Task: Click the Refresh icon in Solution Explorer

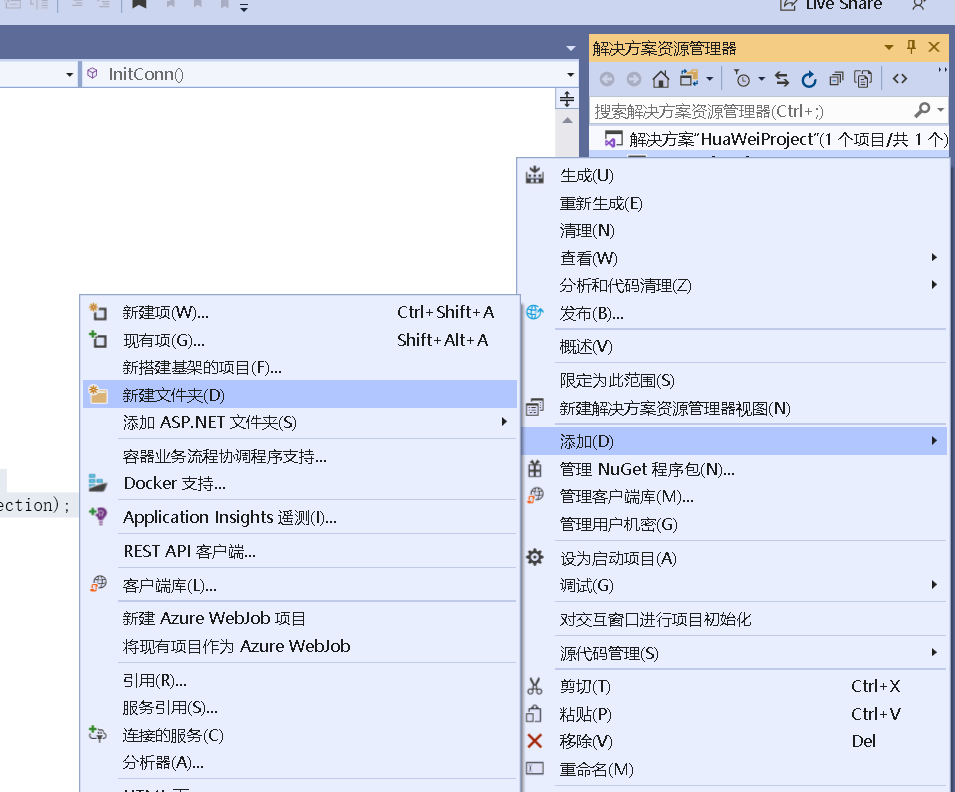Action: [810, 78]
